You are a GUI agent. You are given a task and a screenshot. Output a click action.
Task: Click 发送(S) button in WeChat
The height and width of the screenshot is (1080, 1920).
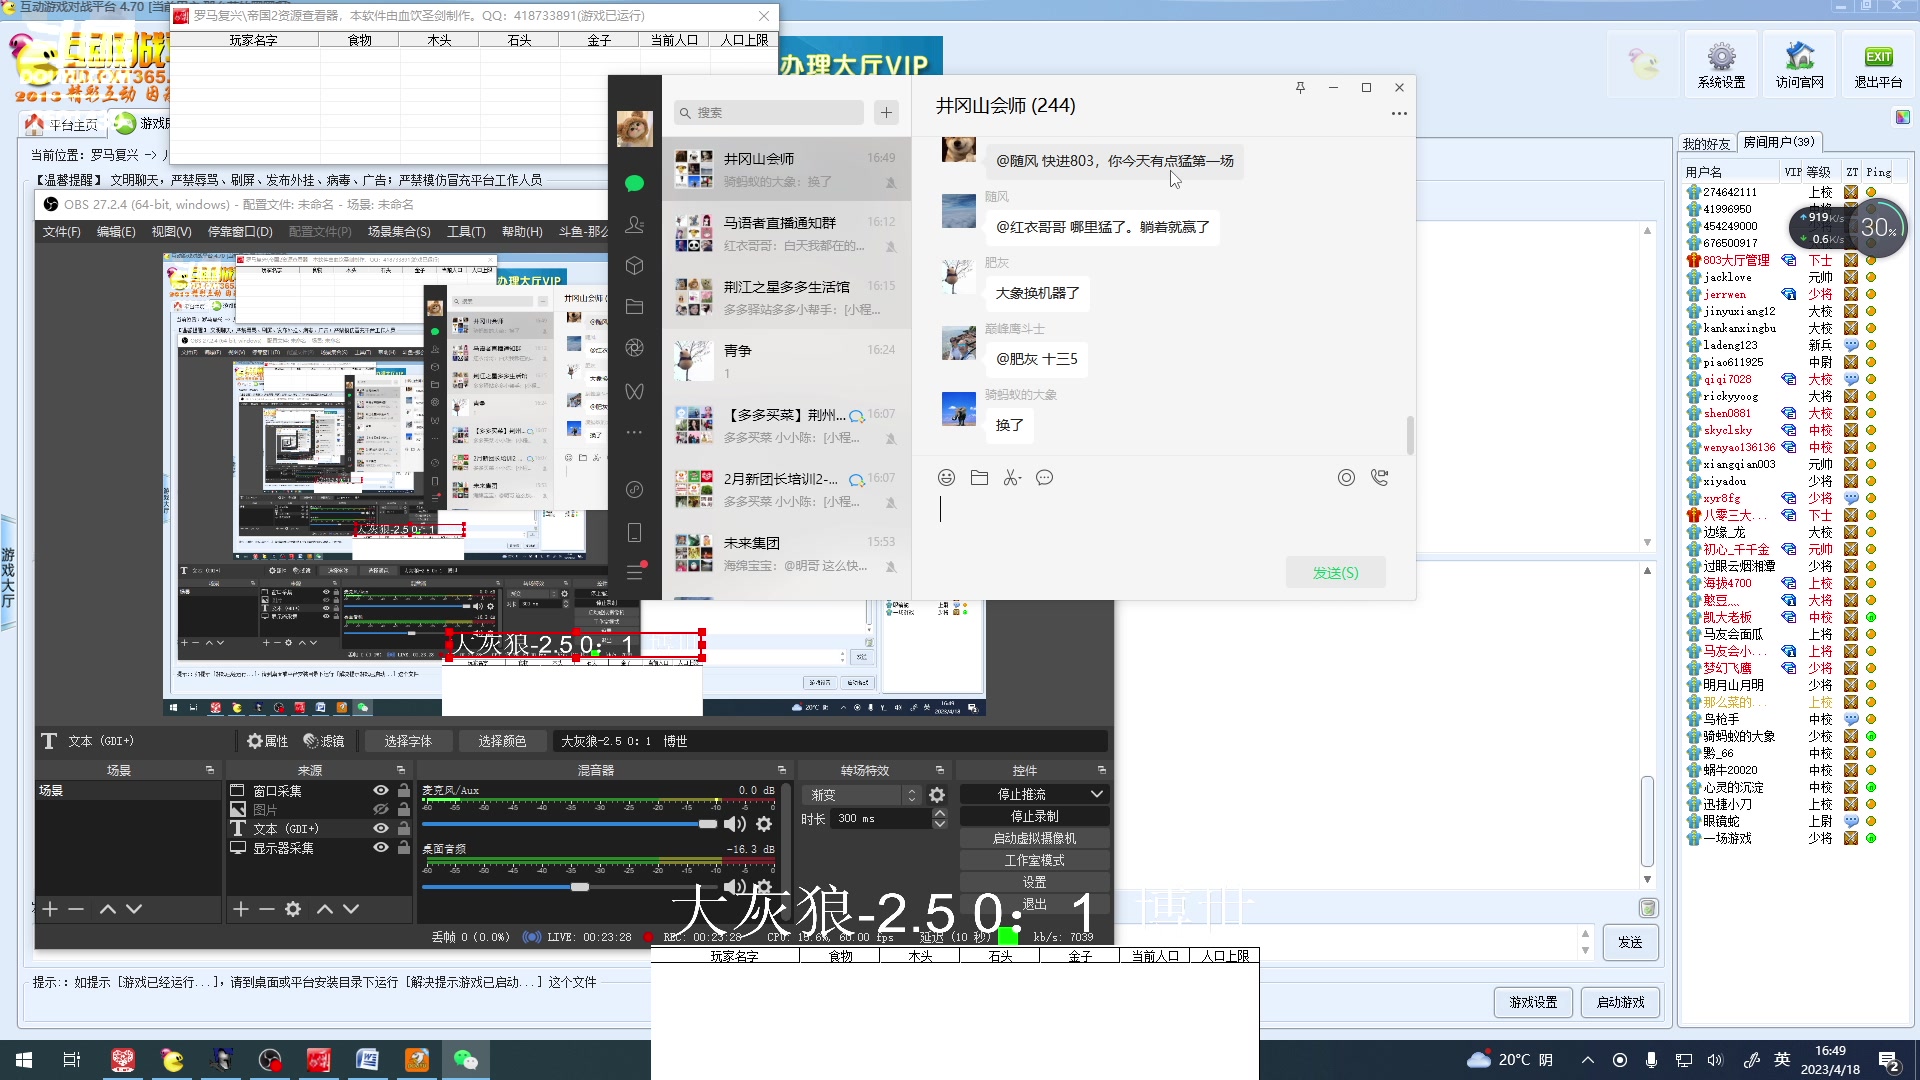pyautogui.click(x=1336, y=573)
